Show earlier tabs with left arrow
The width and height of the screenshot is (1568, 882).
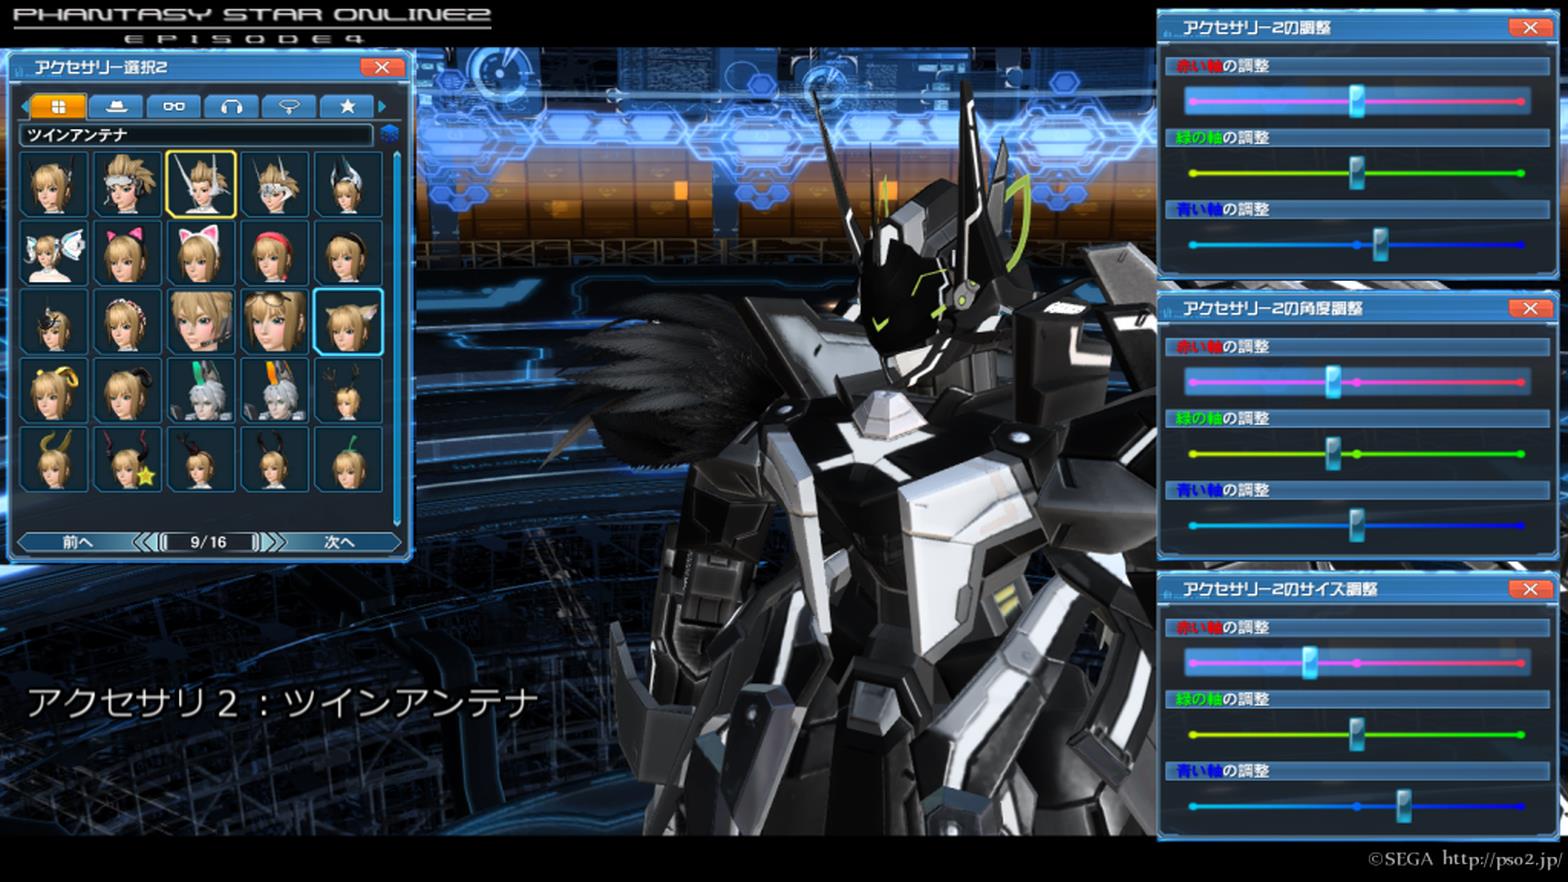[25, 106]
